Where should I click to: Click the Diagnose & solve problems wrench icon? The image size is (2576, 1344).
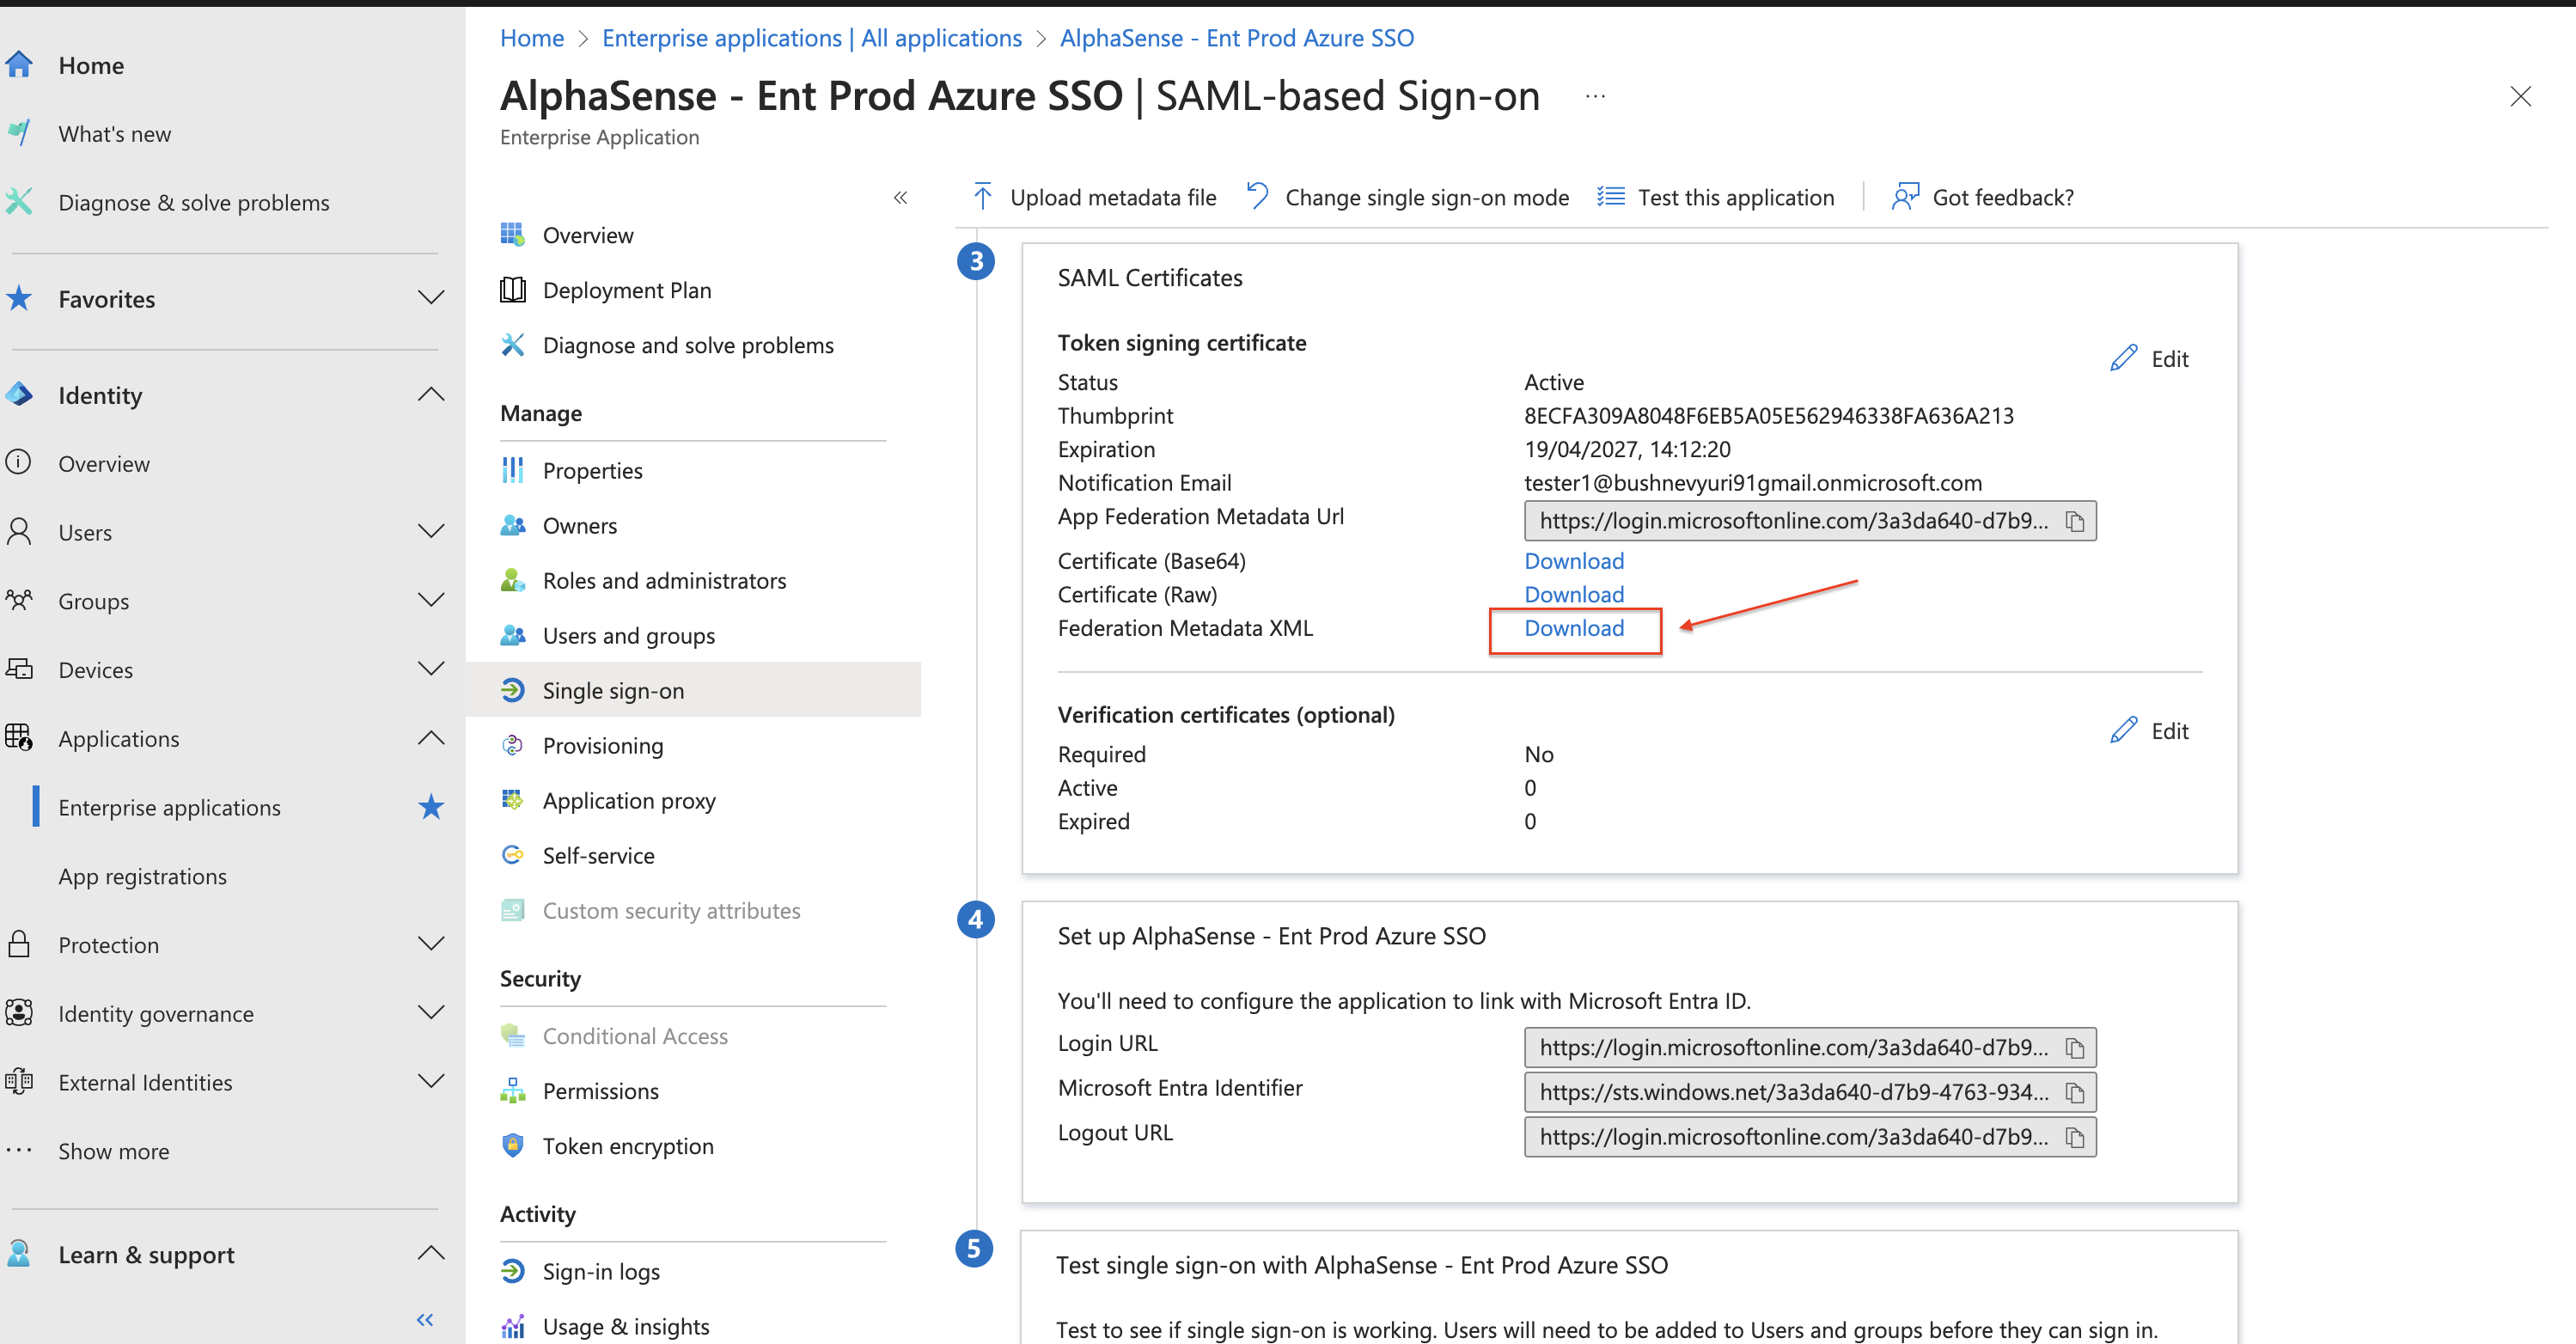tap(18, 202)
